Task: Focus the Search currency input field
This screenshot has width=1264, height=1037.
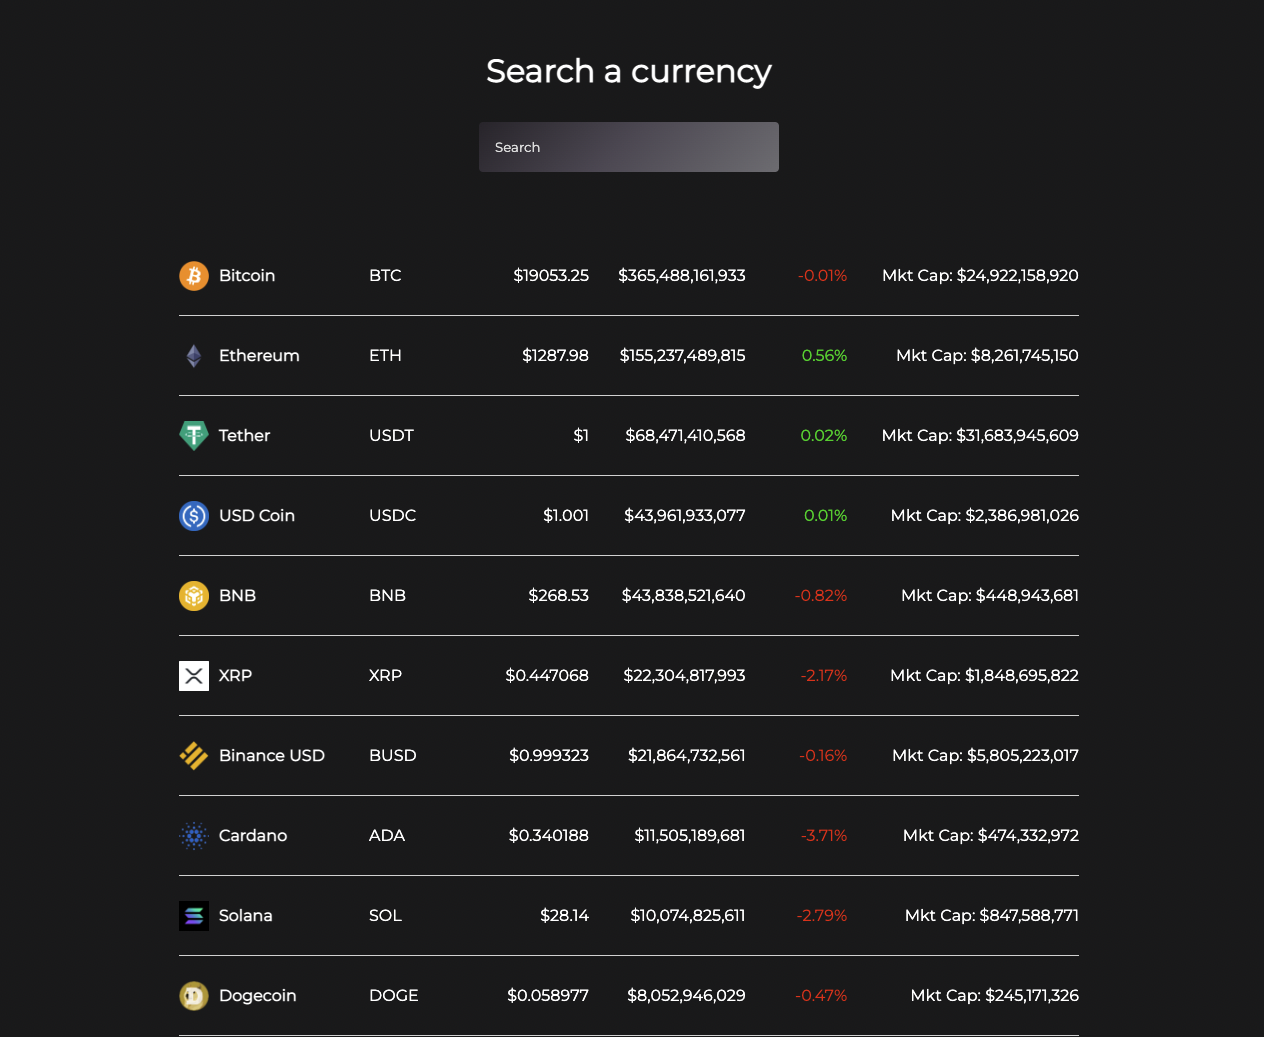Action: tap(629, 147)
